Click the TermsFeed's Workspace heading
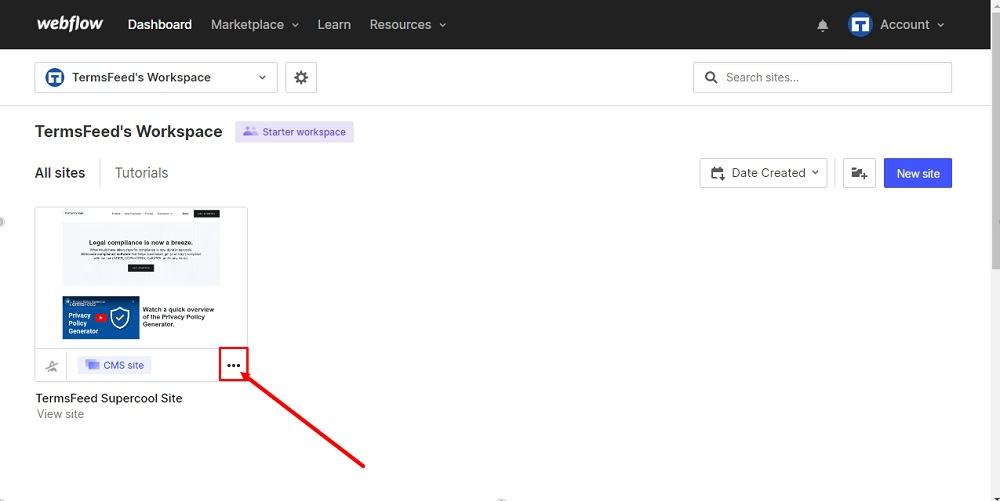1000x501 pixels. pos(129,131)
